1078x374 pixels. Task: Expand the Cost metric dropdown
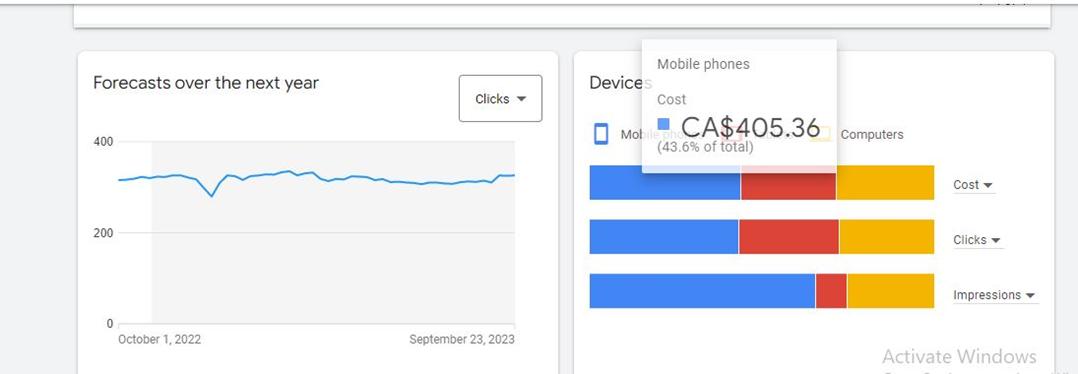point(974,185)
